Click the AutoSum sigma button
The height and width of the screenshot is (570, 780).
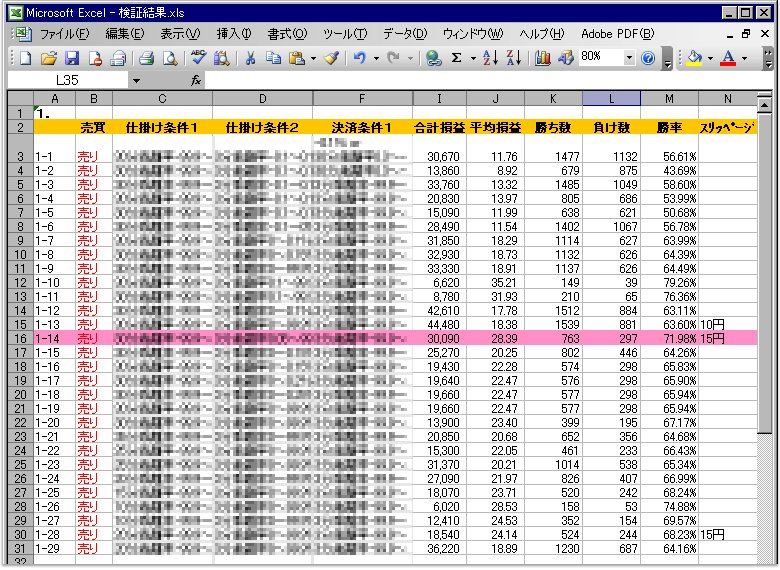point(457,58)
